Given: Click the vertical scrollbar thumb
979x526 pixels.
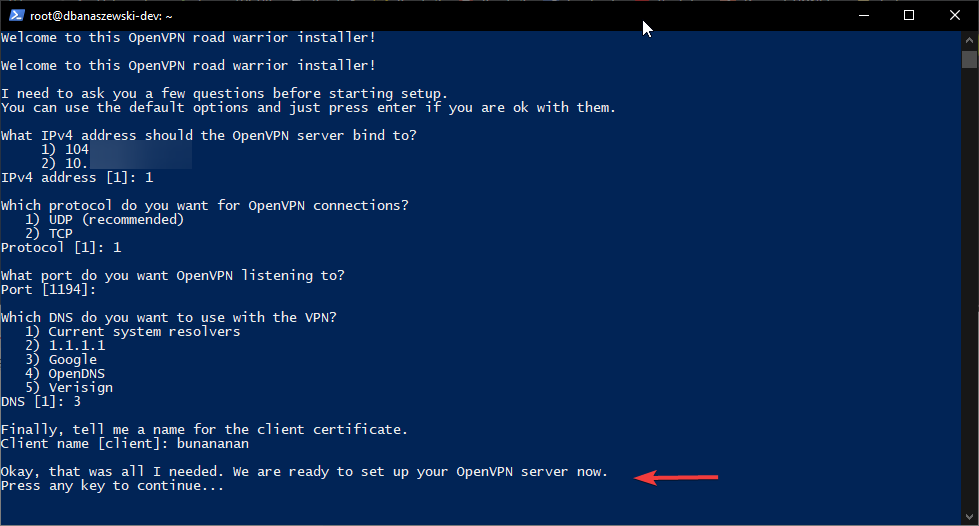Looking at the screenshot, I should click(x=969, y=59).
